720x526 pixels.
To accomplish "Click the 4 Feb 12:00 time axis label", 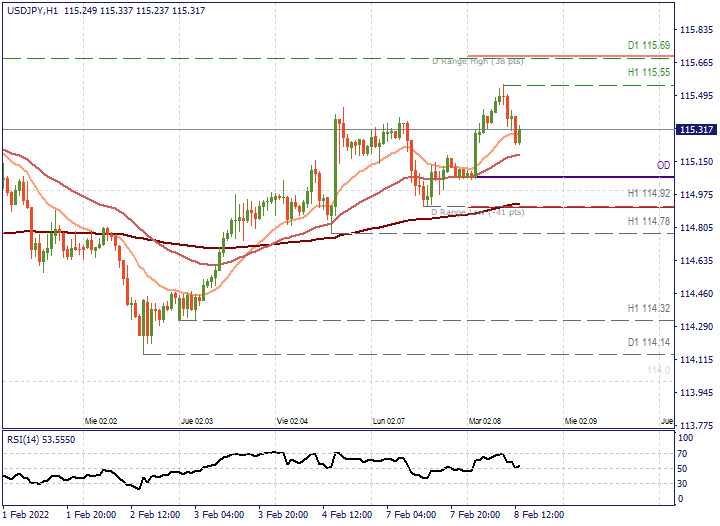I will click(347, 515).
